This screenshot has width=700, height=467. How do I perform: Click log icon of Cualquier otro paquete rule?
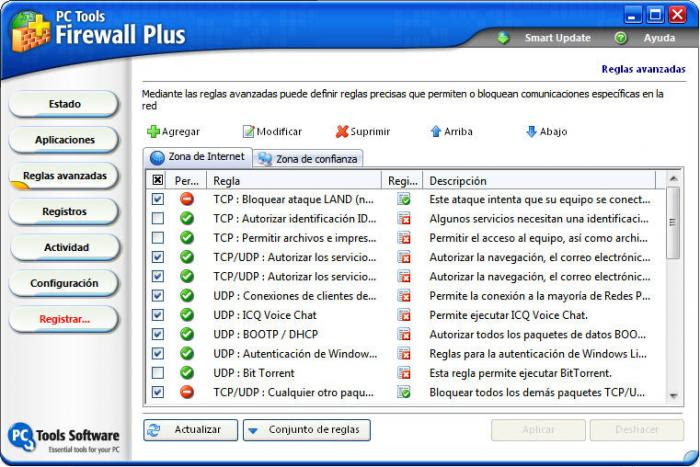(404, 392)
